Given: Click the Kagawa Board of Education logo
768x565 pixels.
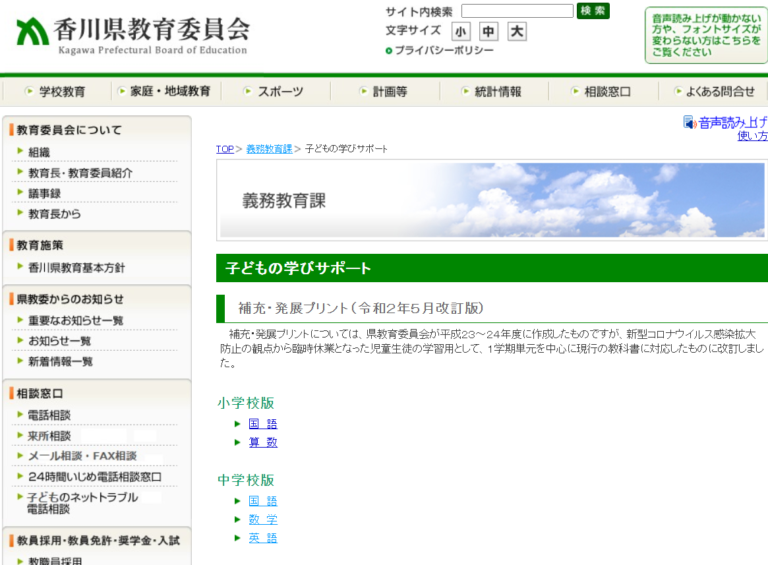Looking at the screenshot, I should (x=133, y=35).
